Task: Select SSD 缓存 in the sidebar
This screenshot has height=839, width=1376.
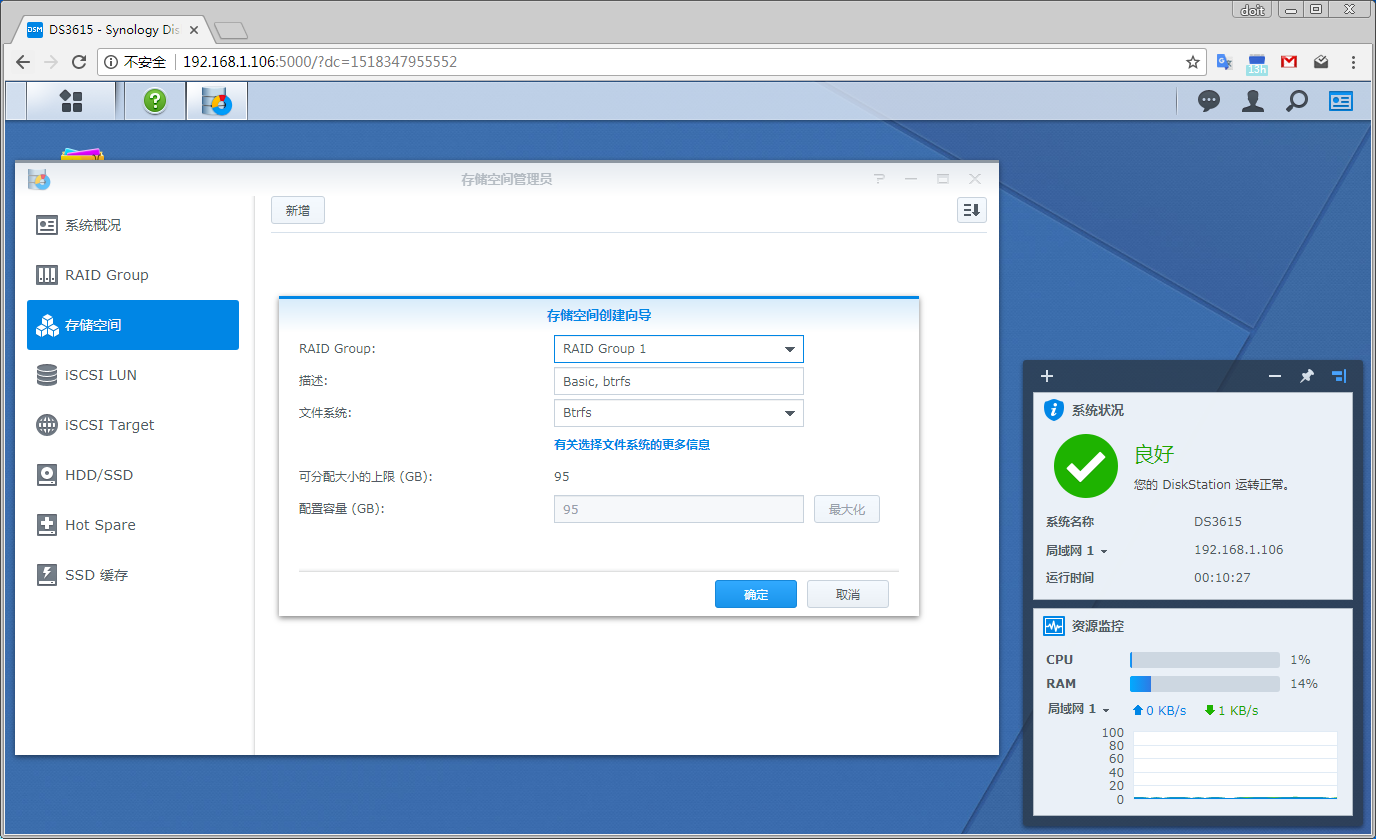Action: tap(133, 575)
